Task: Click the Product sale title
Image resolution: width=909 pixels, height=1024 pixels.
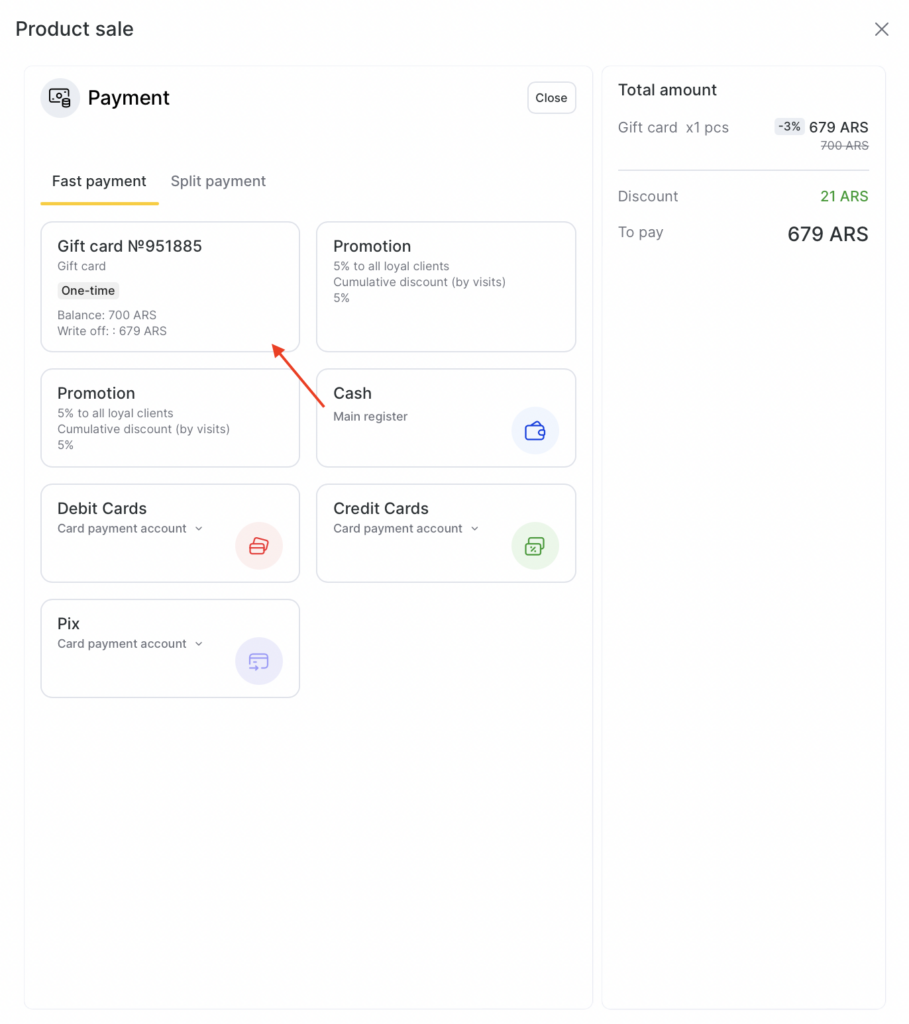Action: [x=74, y=29]
